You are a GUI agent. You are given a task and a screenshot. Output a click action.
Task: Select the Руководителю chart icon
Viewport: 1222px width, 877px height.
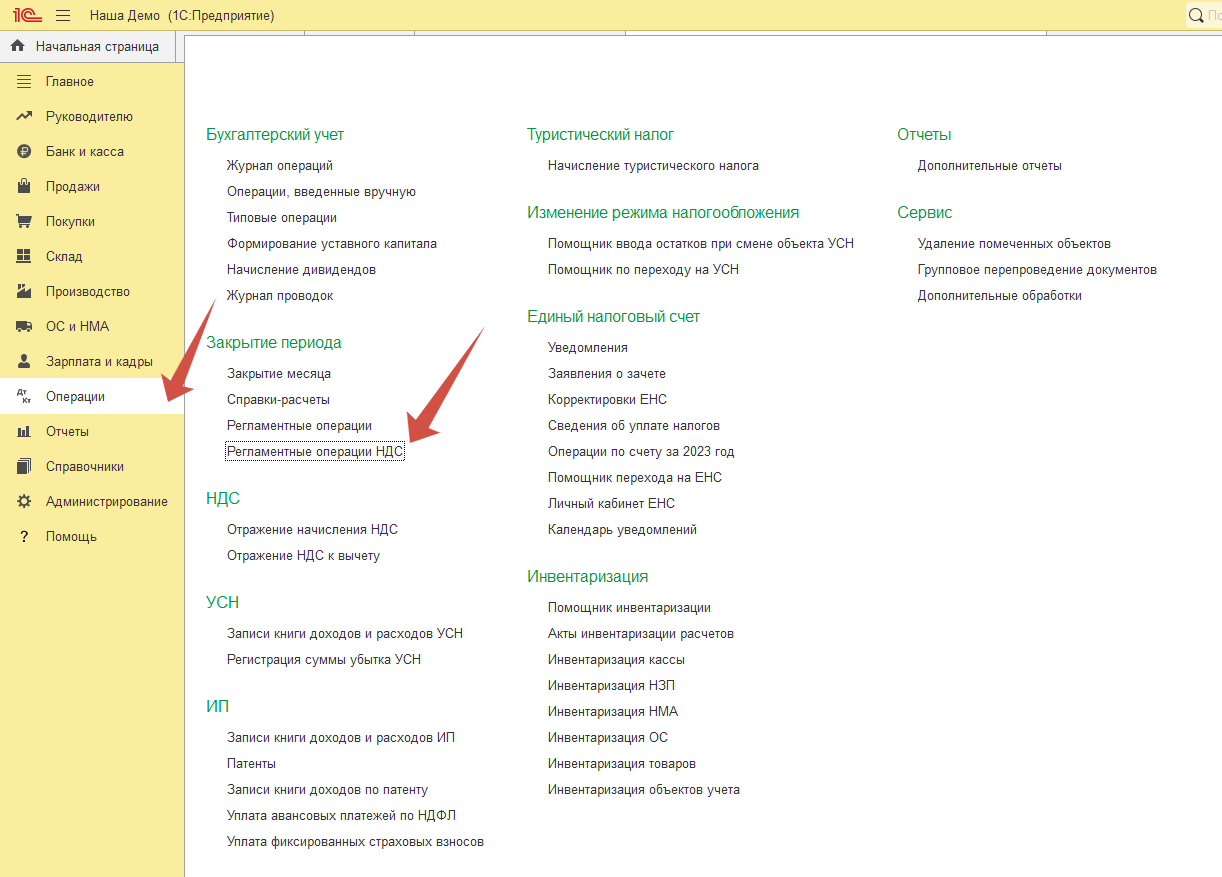24,117
